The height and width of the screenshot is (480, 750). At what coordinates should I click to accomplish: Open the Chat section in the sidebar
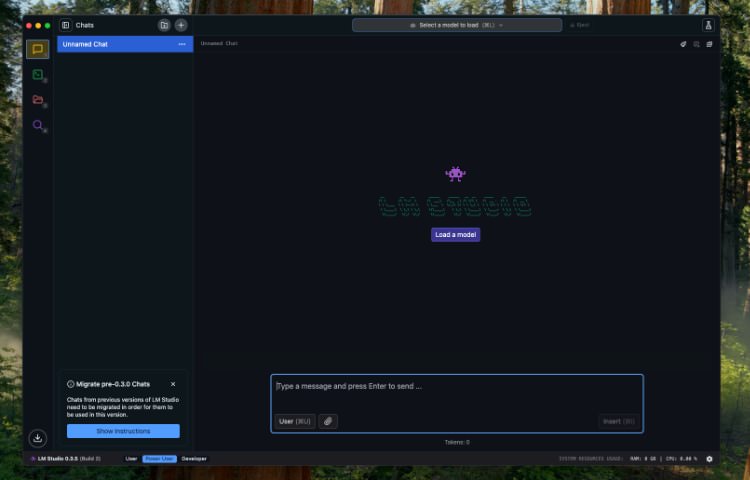[x=38, y=49]
